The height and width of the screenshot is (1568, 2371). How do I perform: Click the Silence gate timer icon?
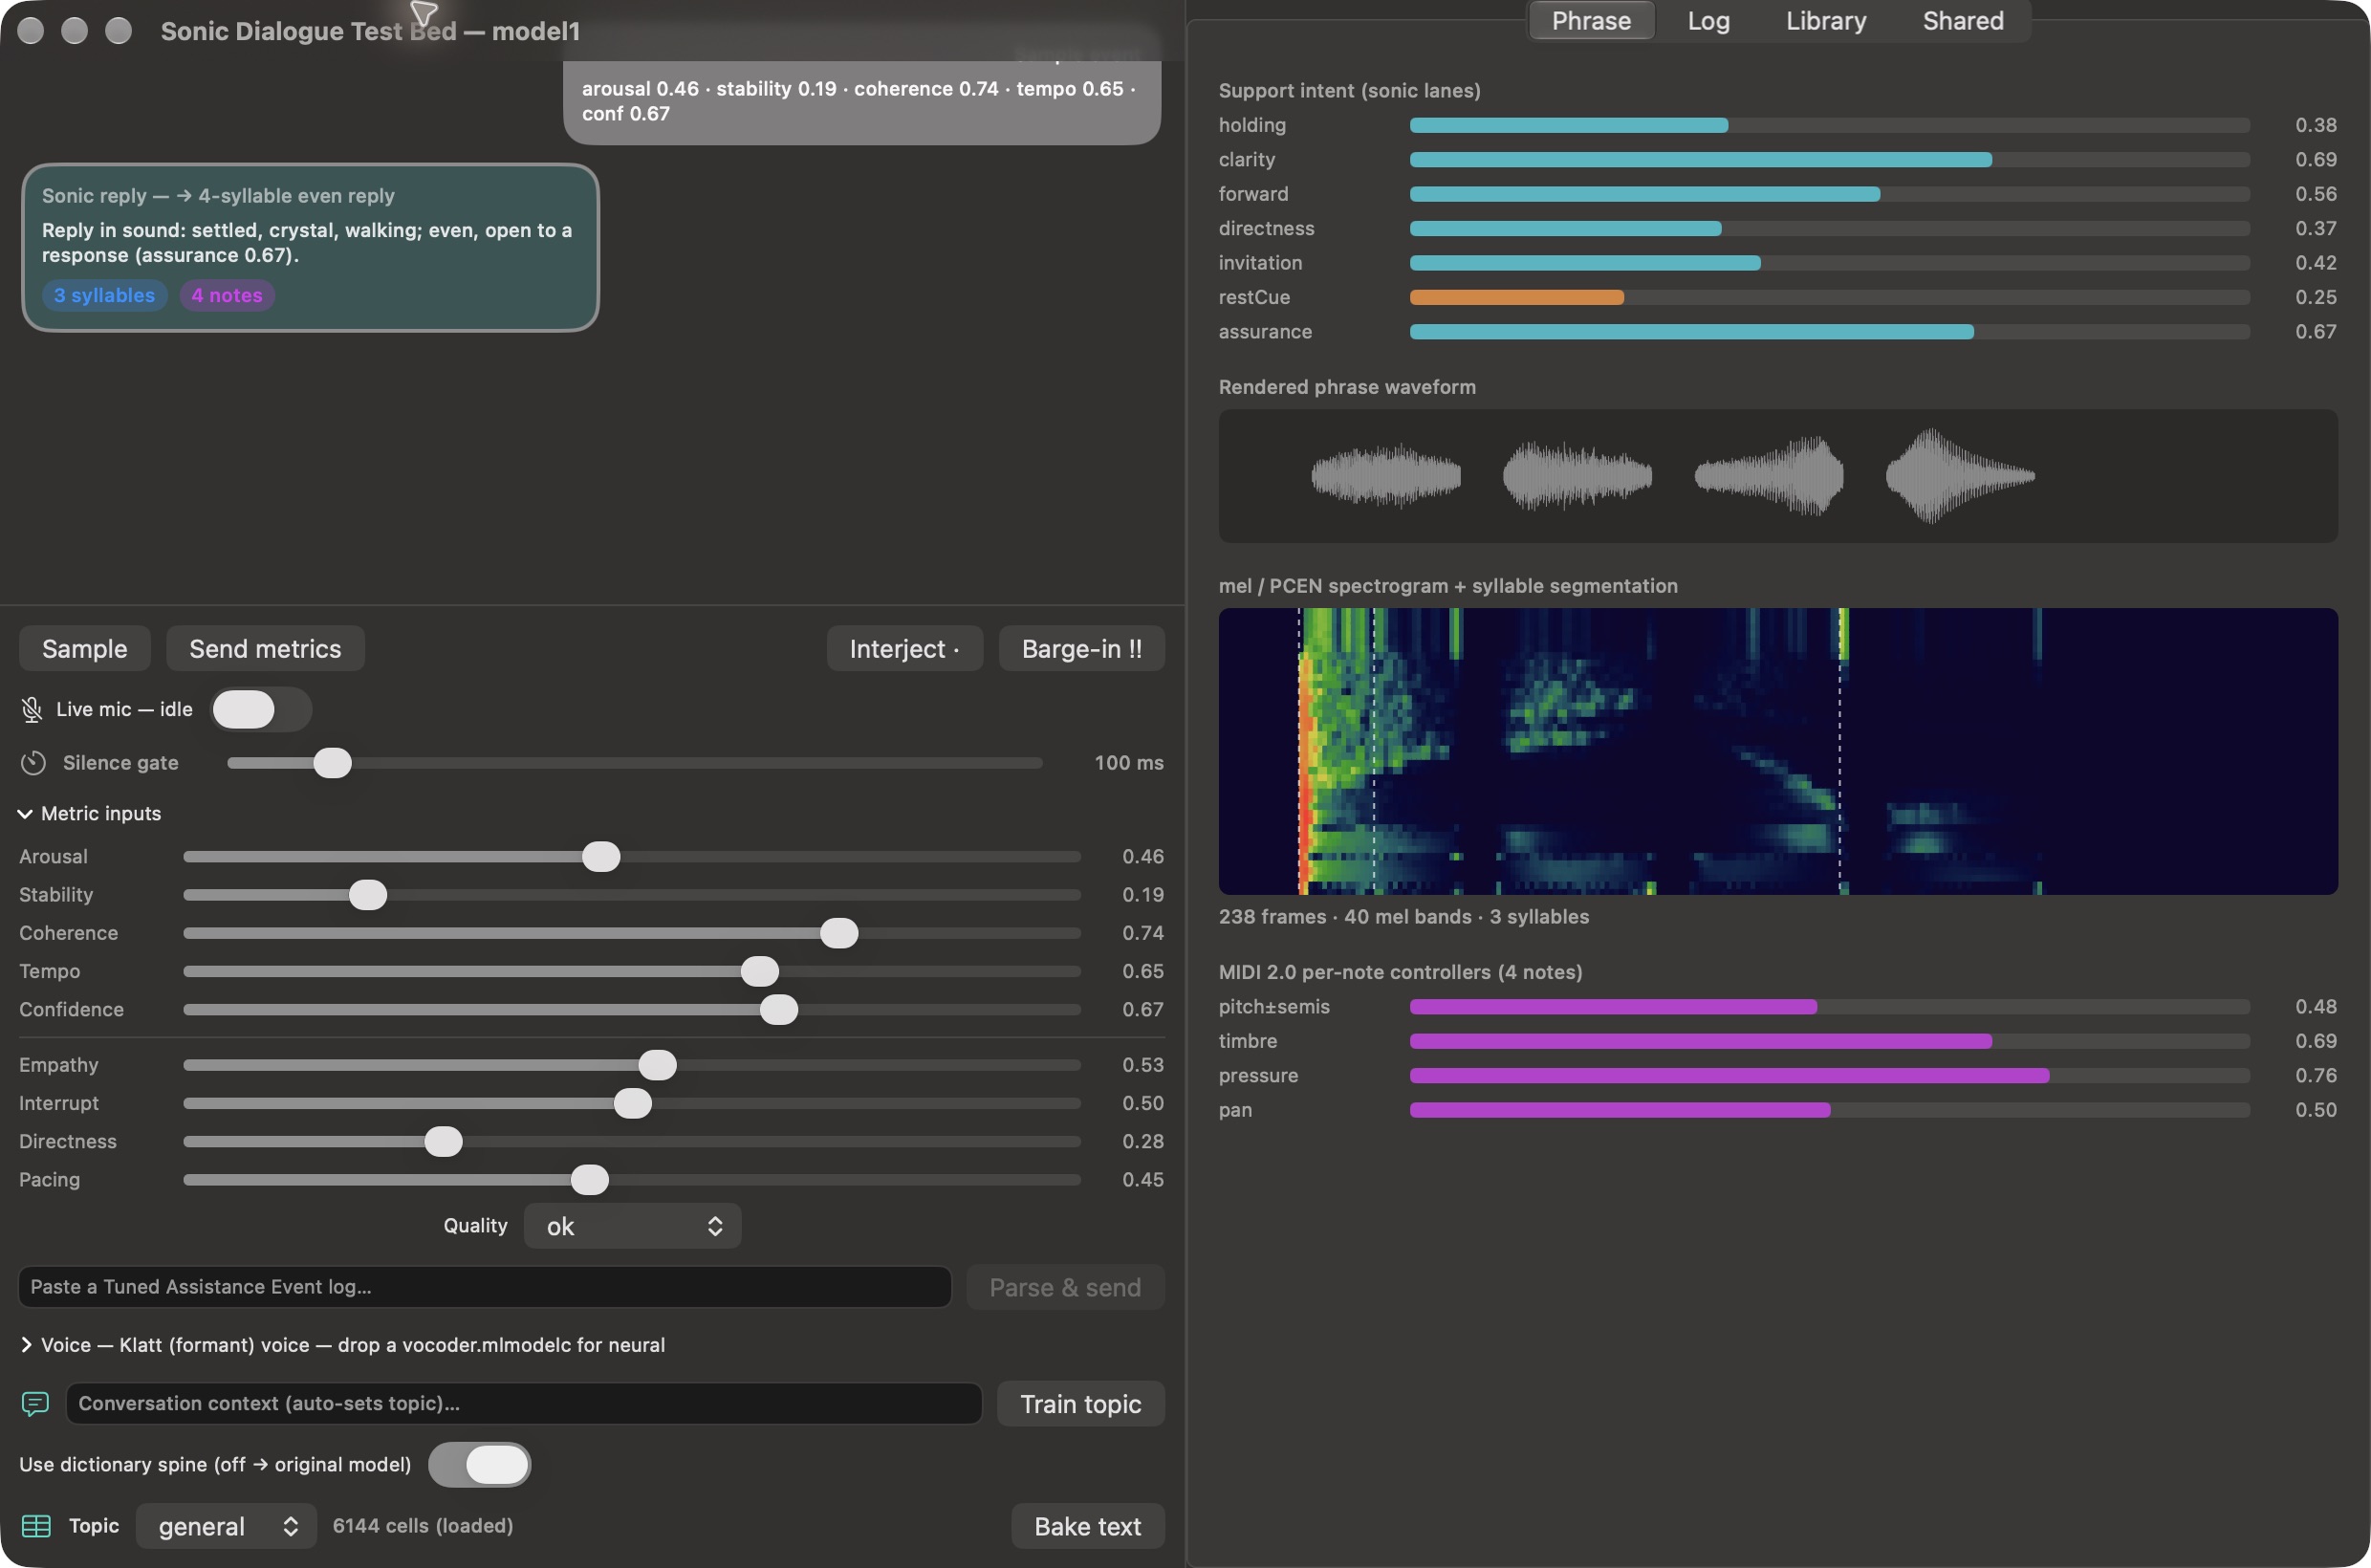pos(33,763)
